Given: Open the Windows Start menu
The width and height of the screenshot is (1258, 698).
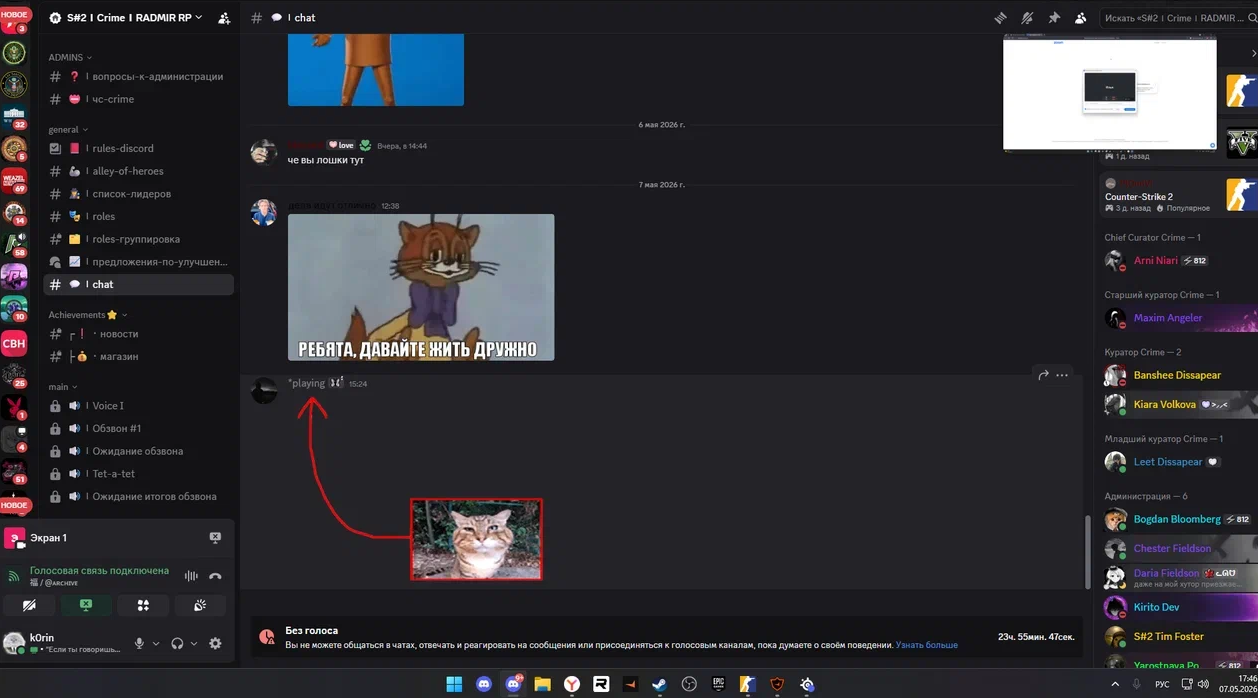Looking at the screenshot, I should [x=454, y=684].
